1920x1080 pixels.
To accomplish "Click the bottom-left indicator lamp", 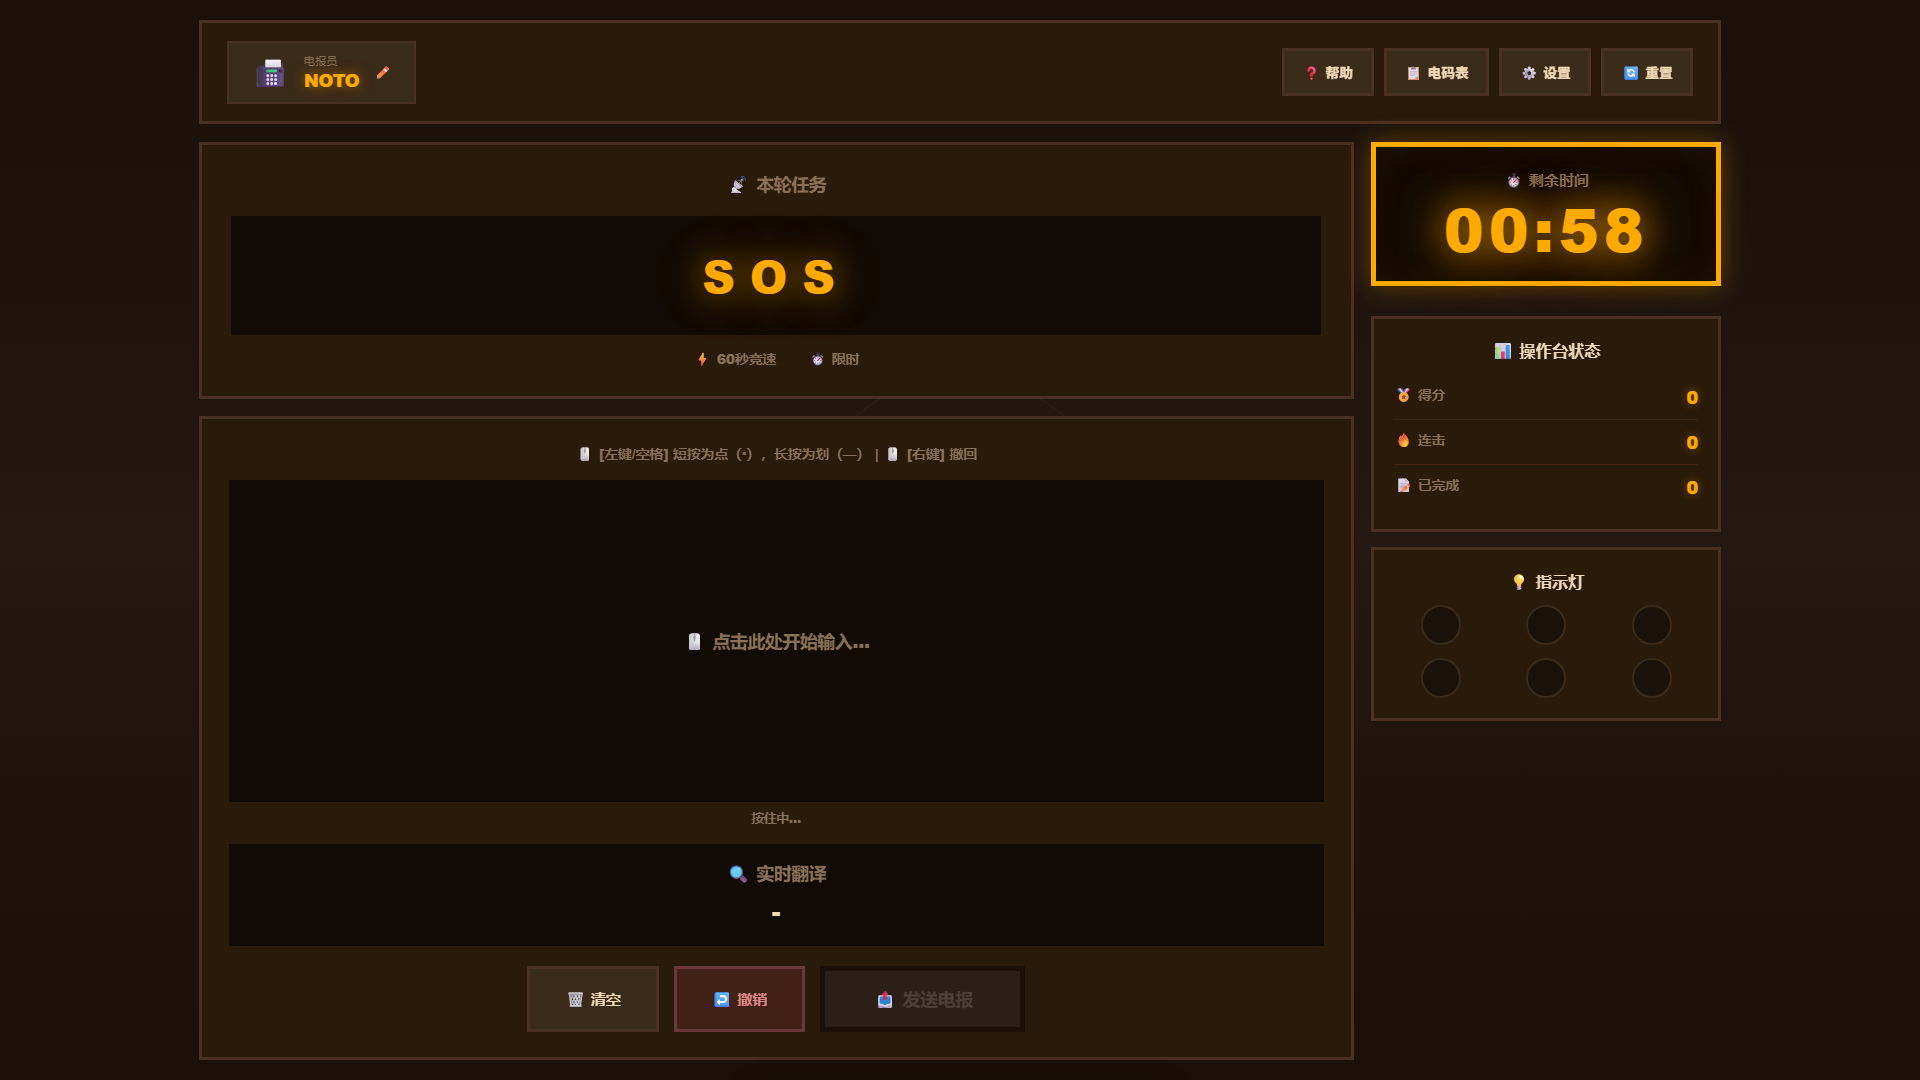I will coord(1440,678).
